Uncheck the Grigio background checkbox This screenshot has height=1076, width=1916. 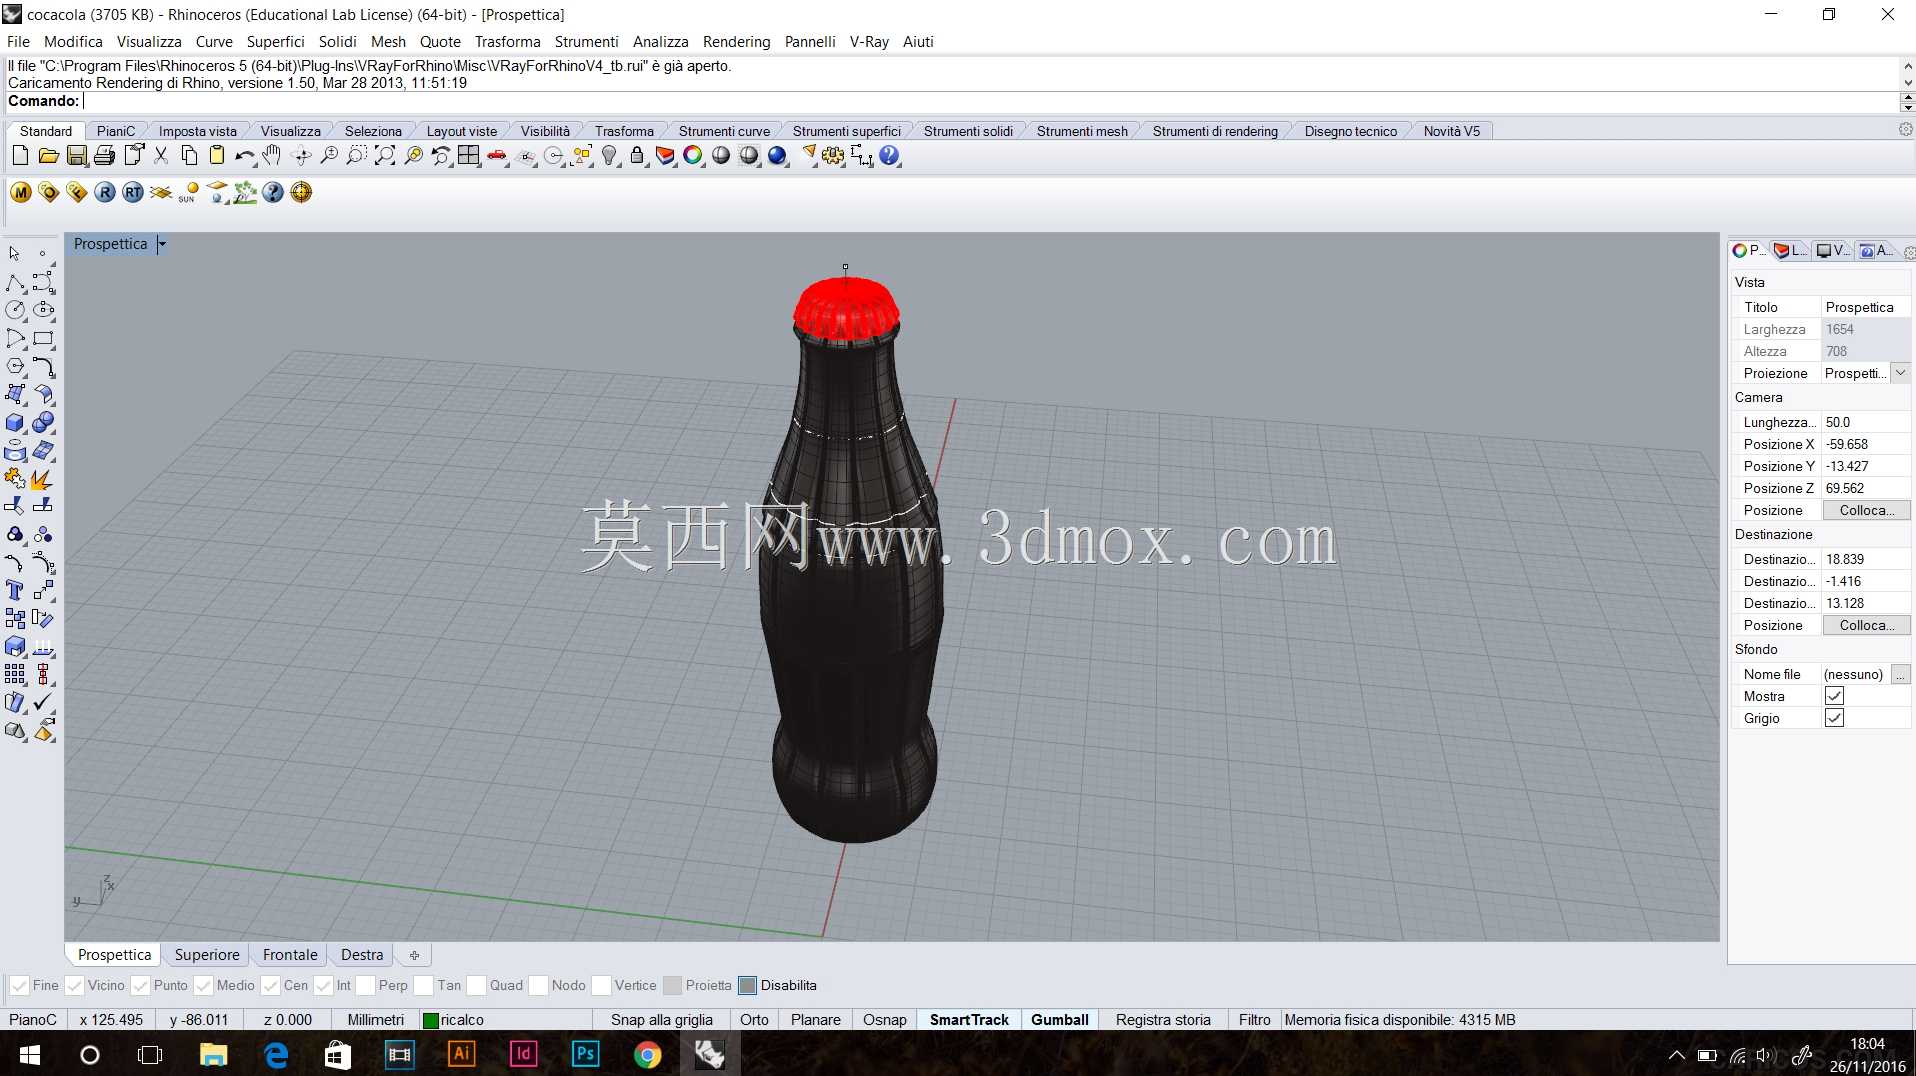coord(1834,718)
